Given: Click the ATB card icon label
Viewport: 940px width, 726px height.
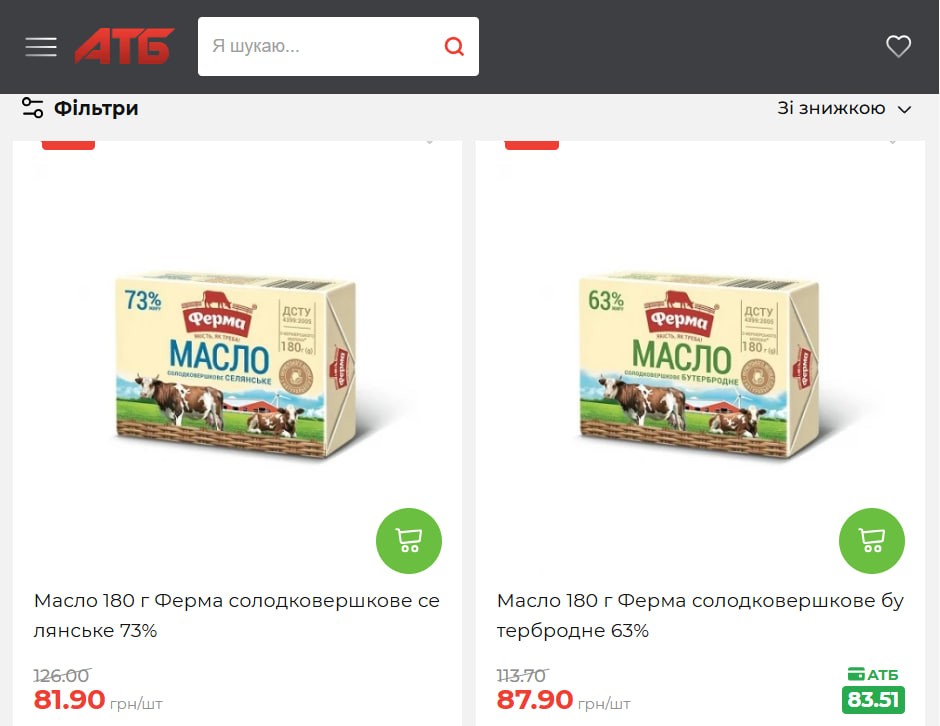Looking at the screenshot, I should (x=873, y=674).
